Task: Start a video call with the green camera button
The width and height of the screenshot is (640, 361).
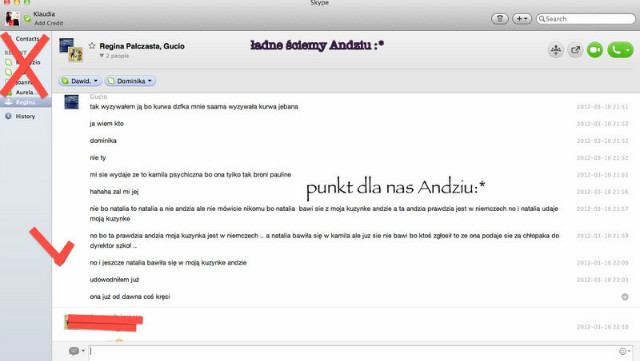Action: pos(595,50)
